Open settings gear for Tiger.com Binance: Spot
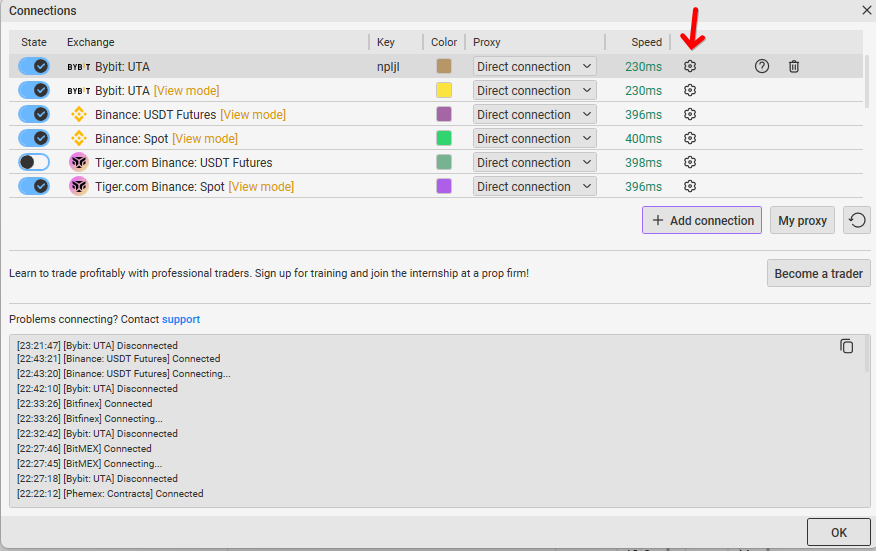Image resolution: width=876 pixels, height=551 pixels. [x=690, y=187]
